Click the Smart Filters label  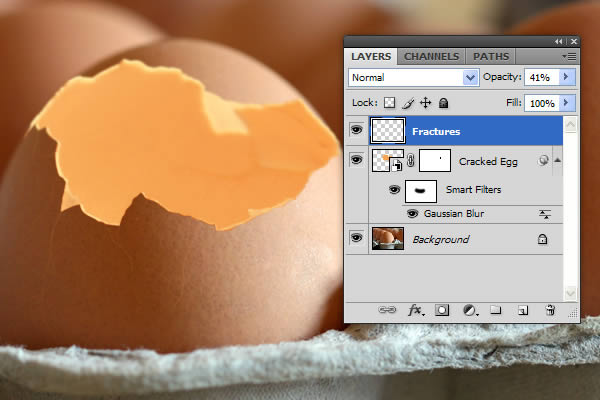[x=473, y=189]
